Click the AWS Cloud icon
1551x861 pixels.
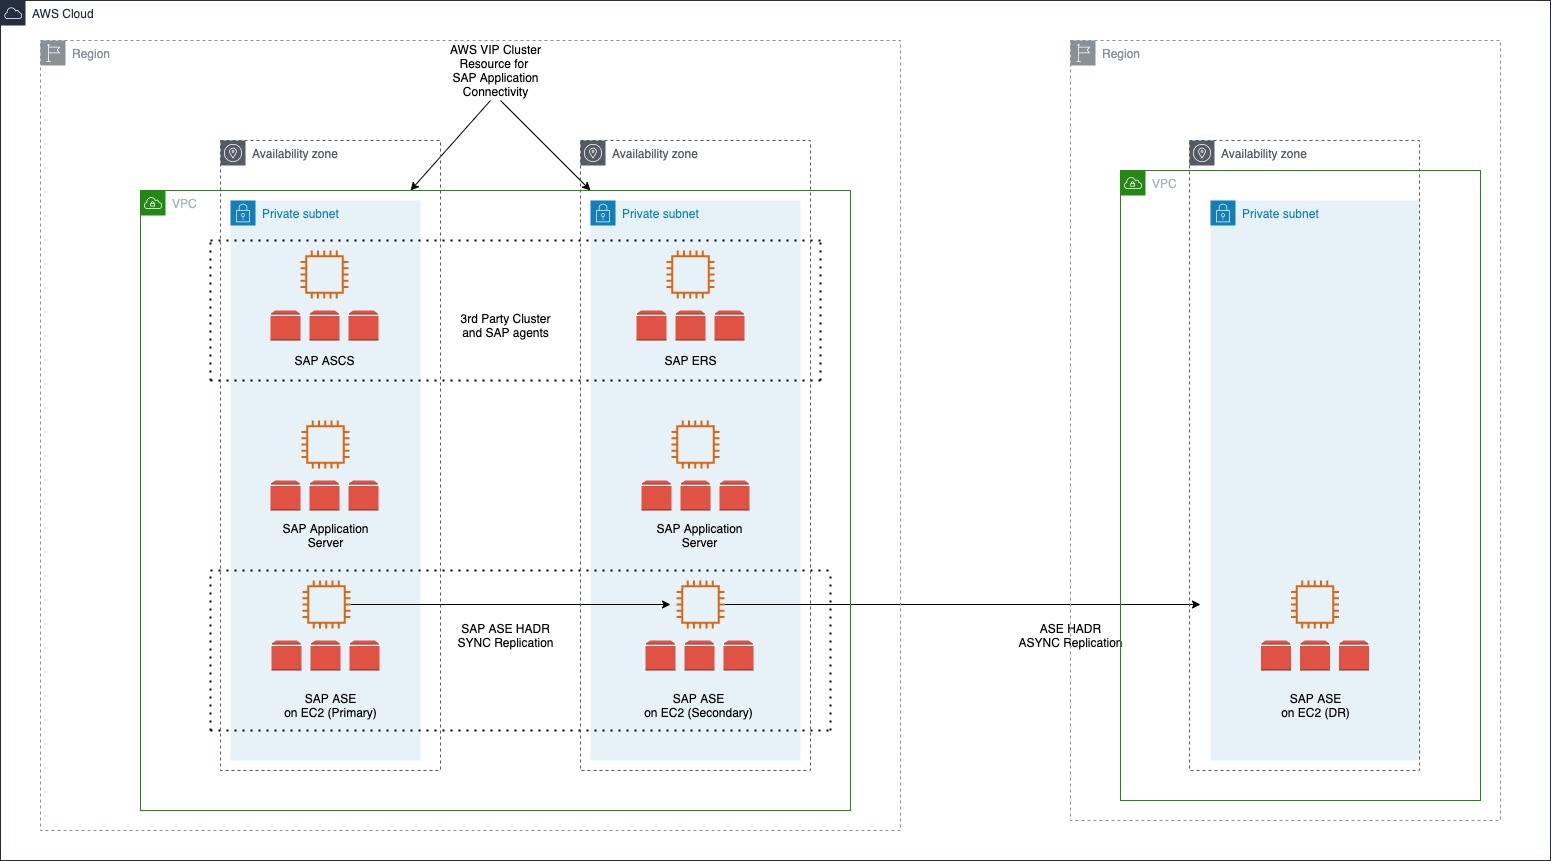(13, 13)
